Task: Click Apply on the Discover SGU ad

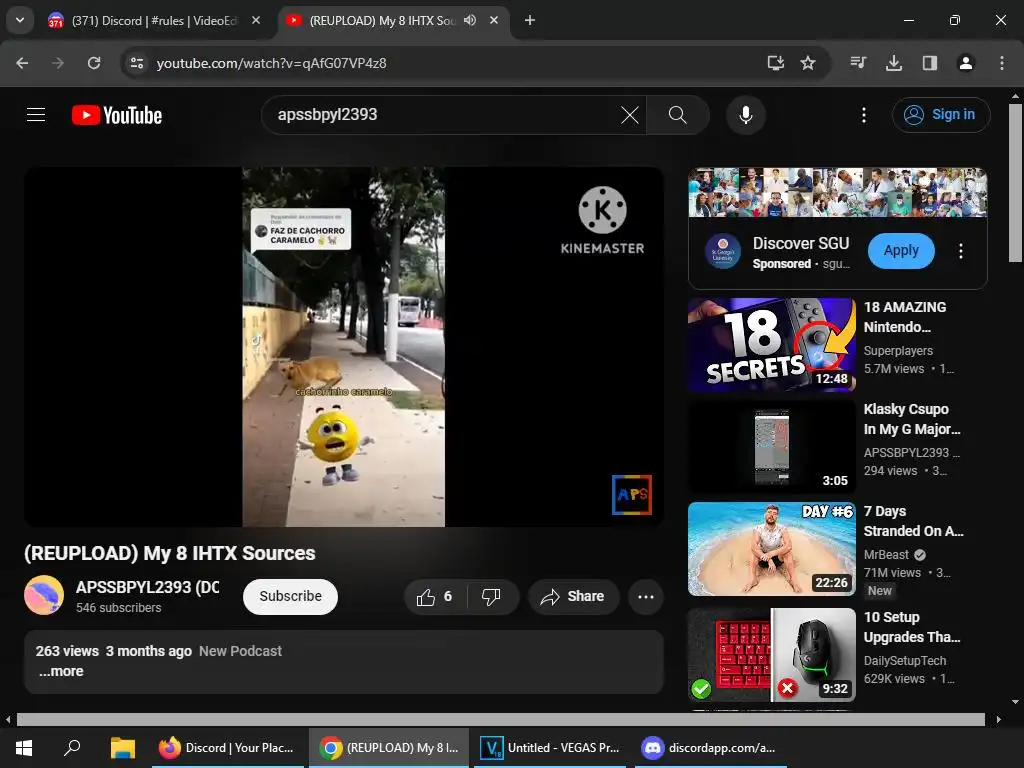Action: click(x=901, y=251)
